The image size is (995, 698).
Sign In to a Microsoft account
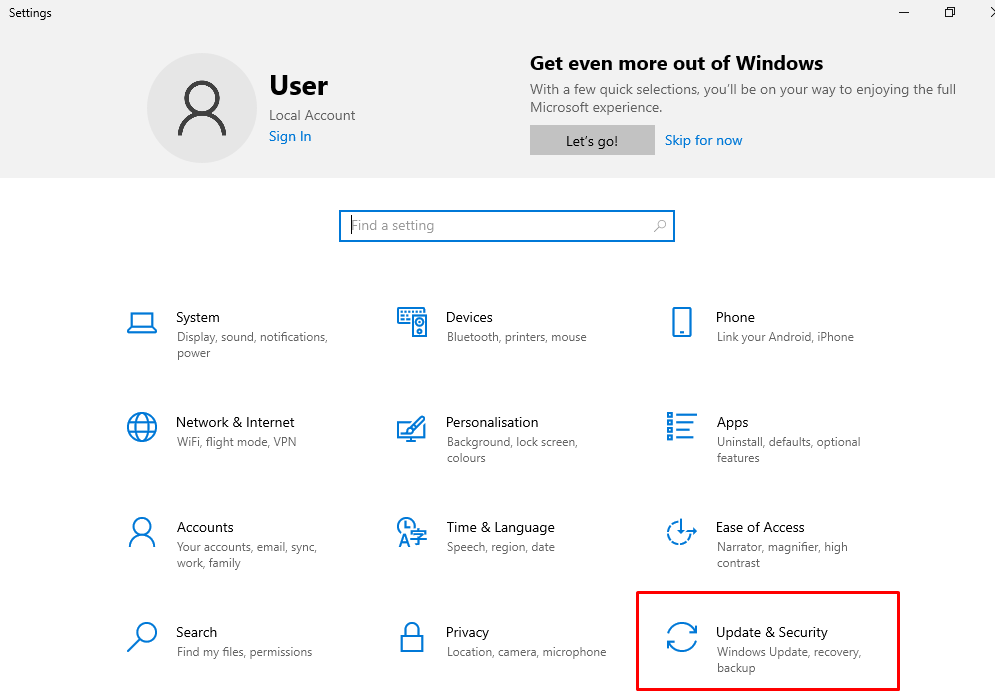point(290,136)
